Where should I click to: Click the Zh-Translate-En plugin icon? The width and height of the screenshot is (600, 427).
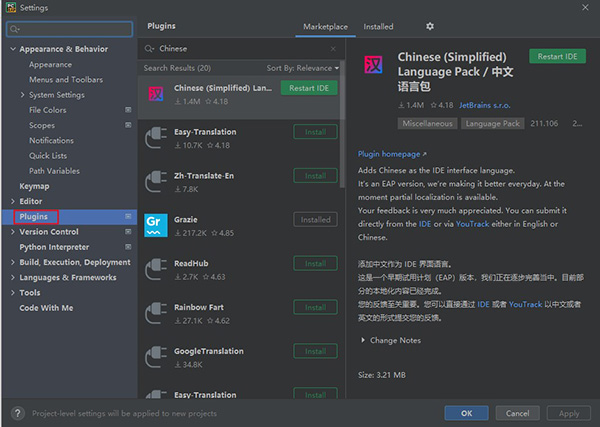(156, 181)
